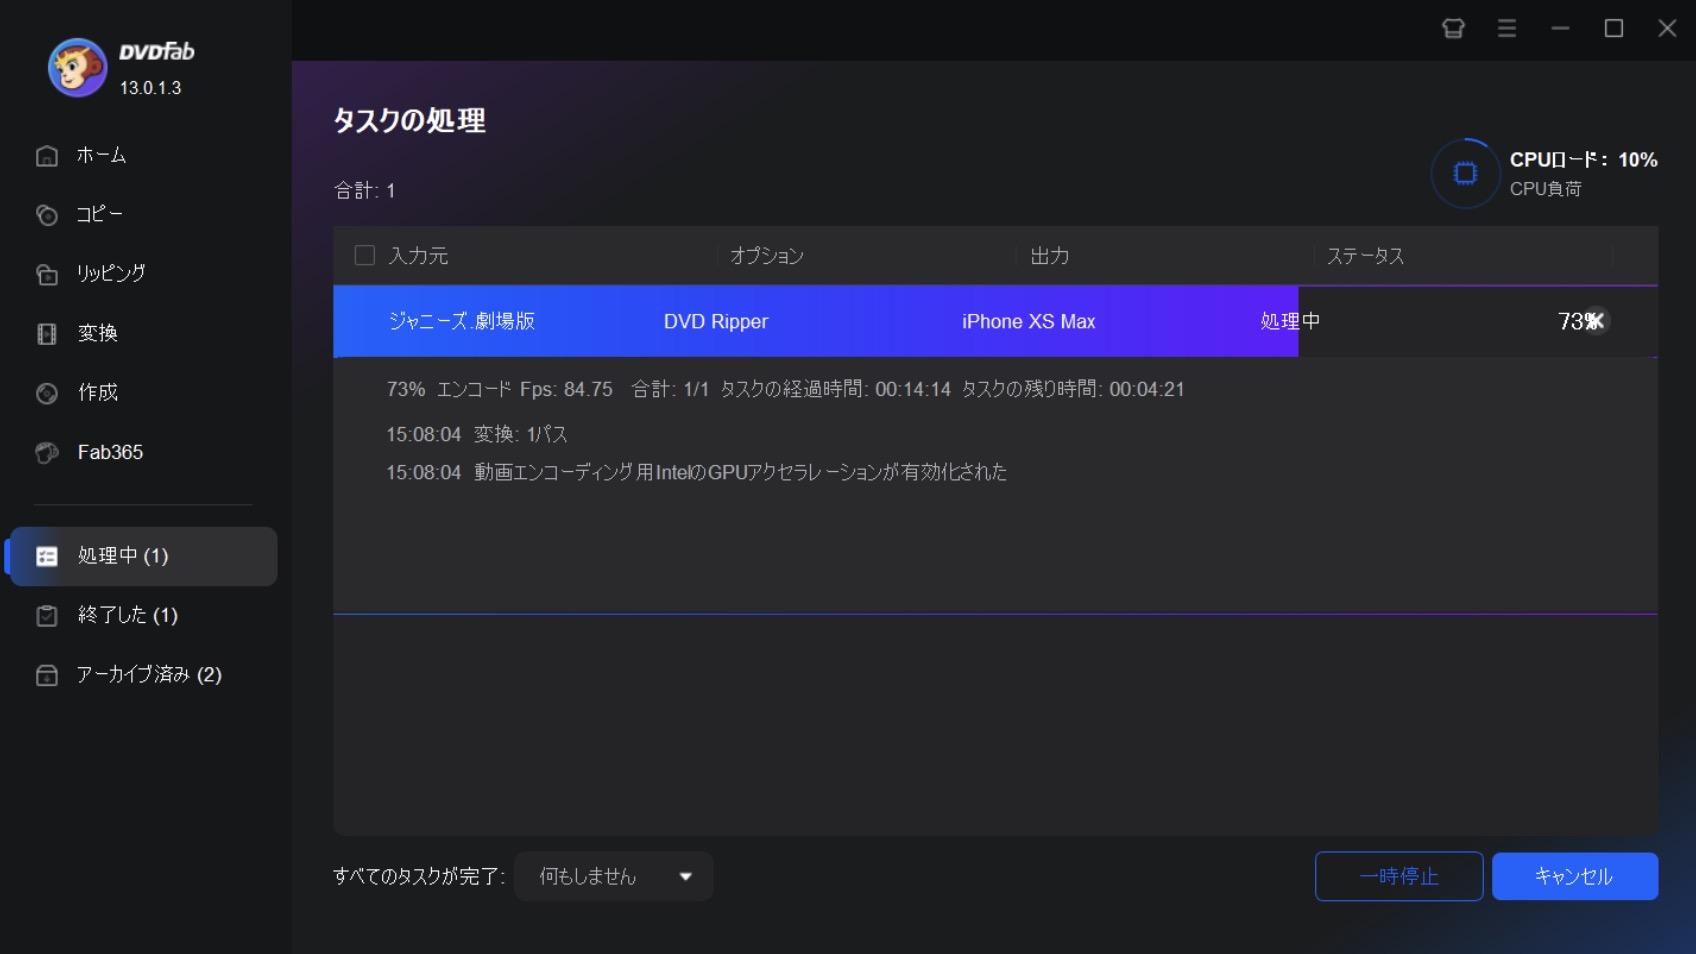
Task: Open リッピング module
Action: tap(111, 273)
